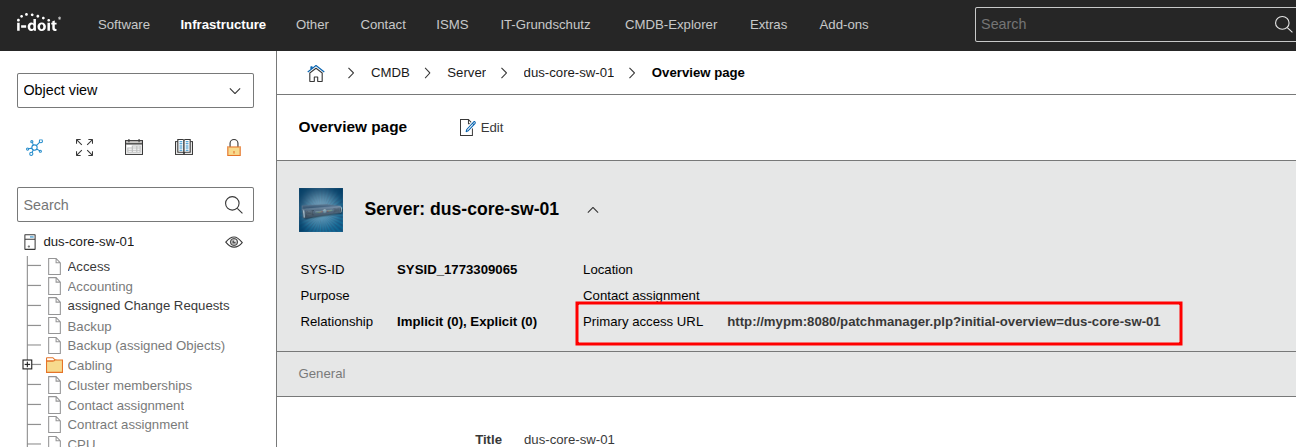
Task: Open the Other menu
Action: (313, 24)
